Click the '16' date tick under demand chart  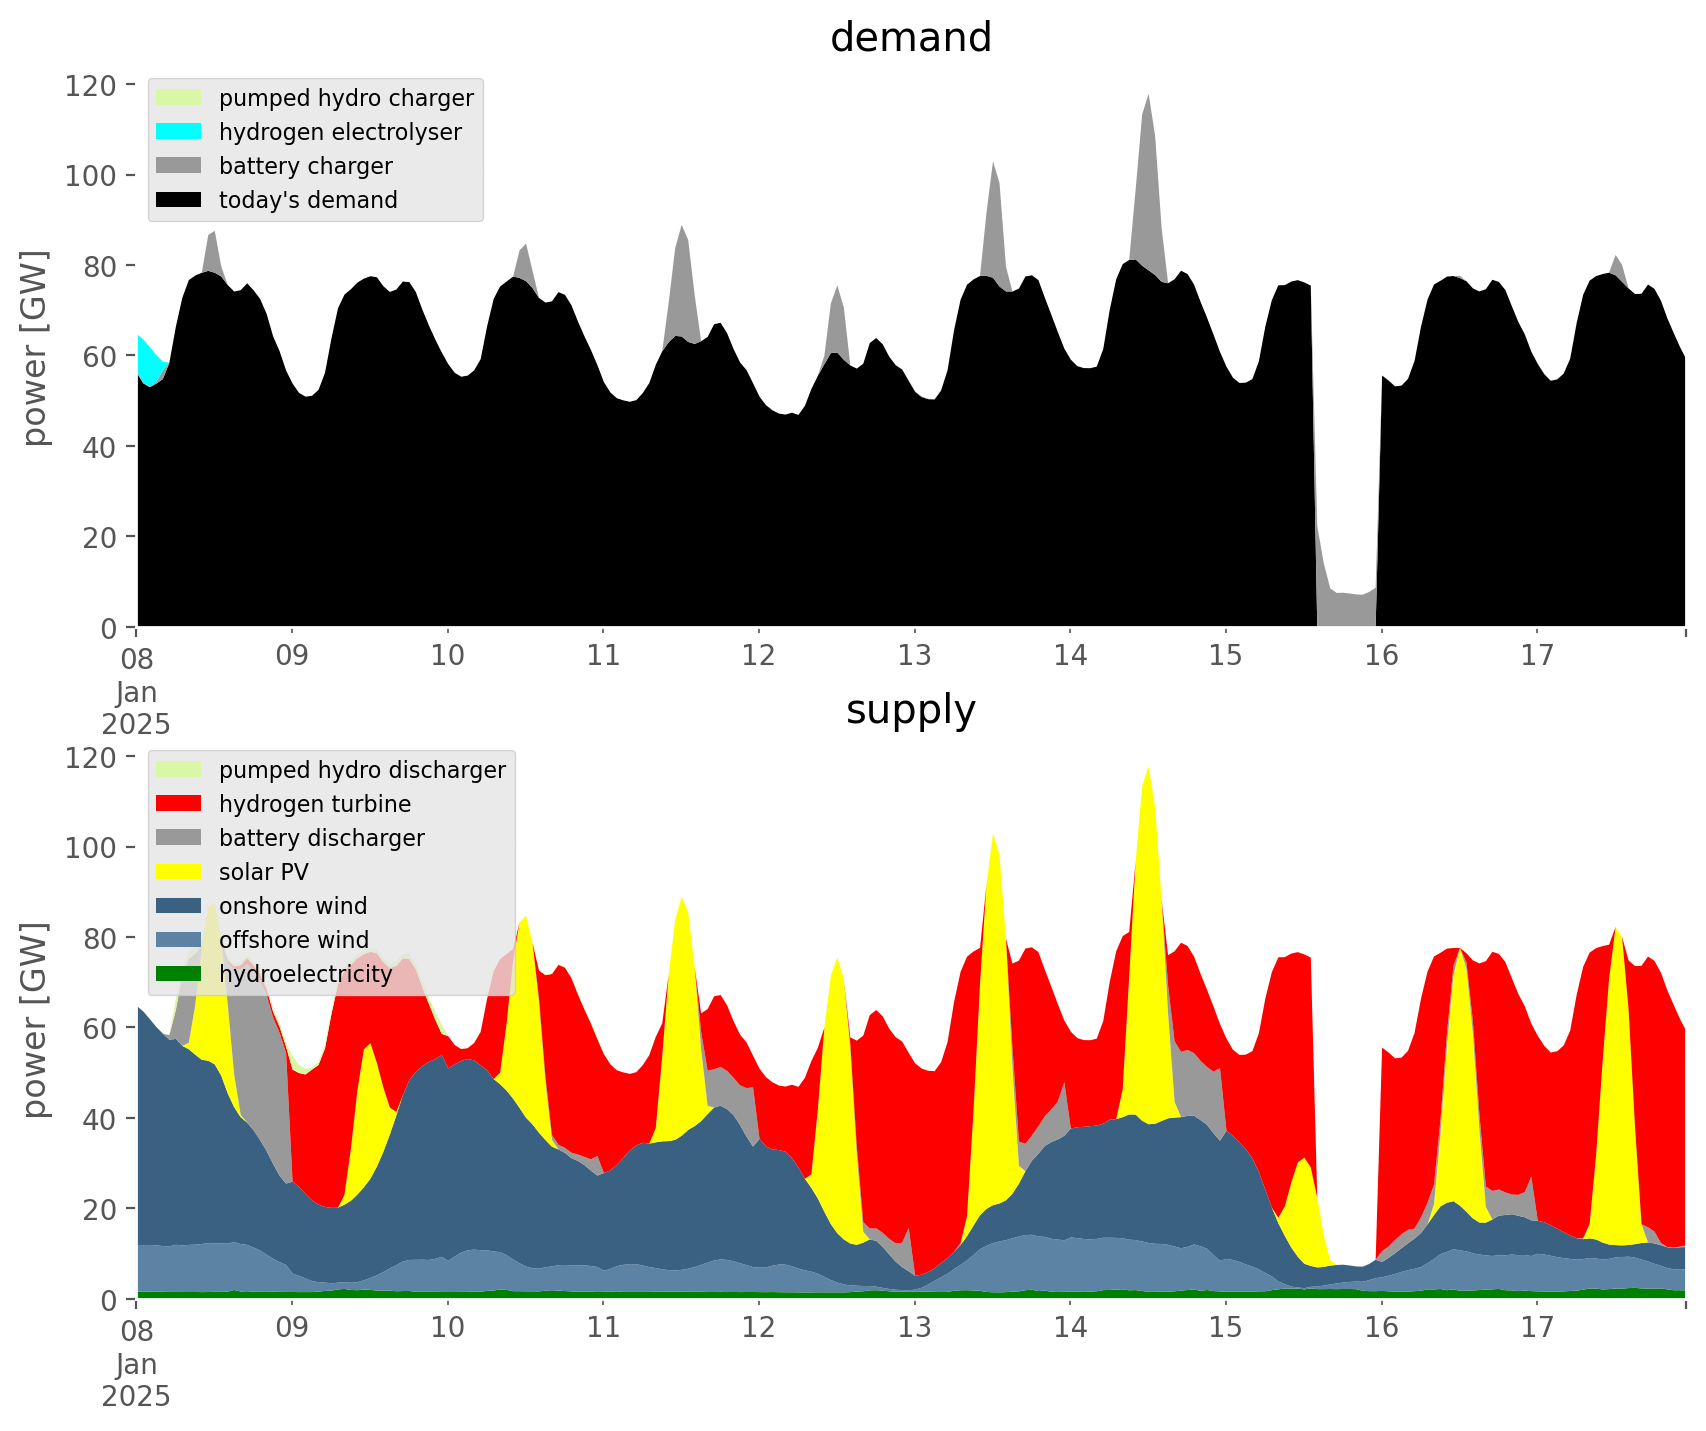tap(1381, 656)
